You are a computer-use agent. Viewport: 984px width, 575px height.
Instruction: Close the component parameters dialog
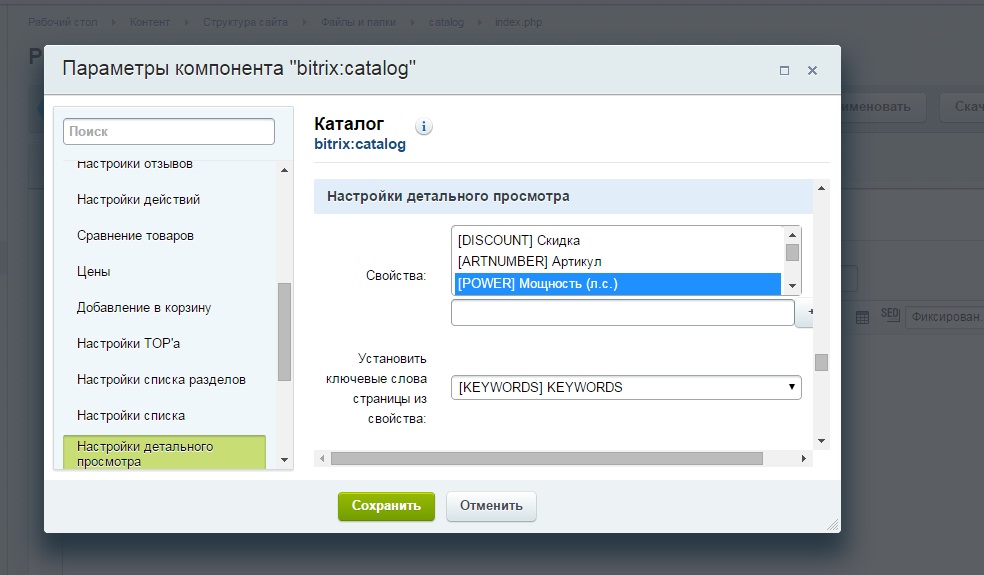[x=812, y=71]
